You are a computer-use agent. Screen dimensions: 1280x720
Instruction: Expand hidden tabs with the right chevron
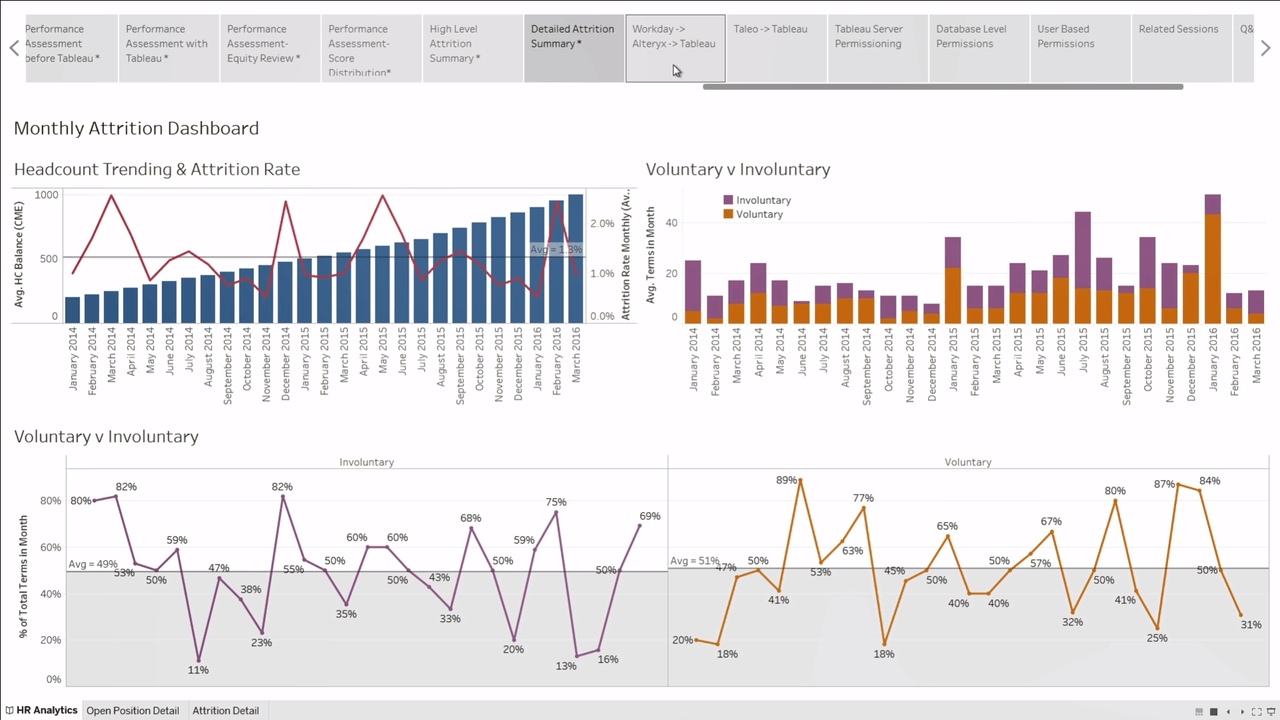[1265, 47]
